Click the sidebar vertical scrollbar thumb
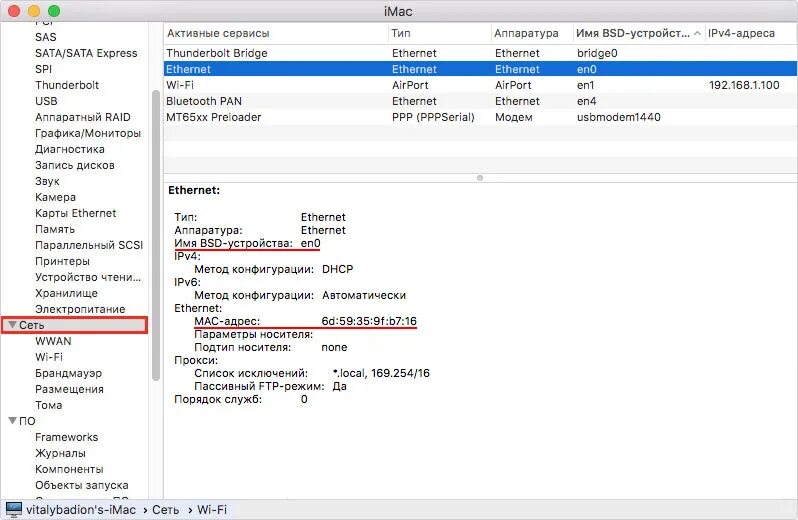This screenshot has height=520, width=798. click(156, 235)
